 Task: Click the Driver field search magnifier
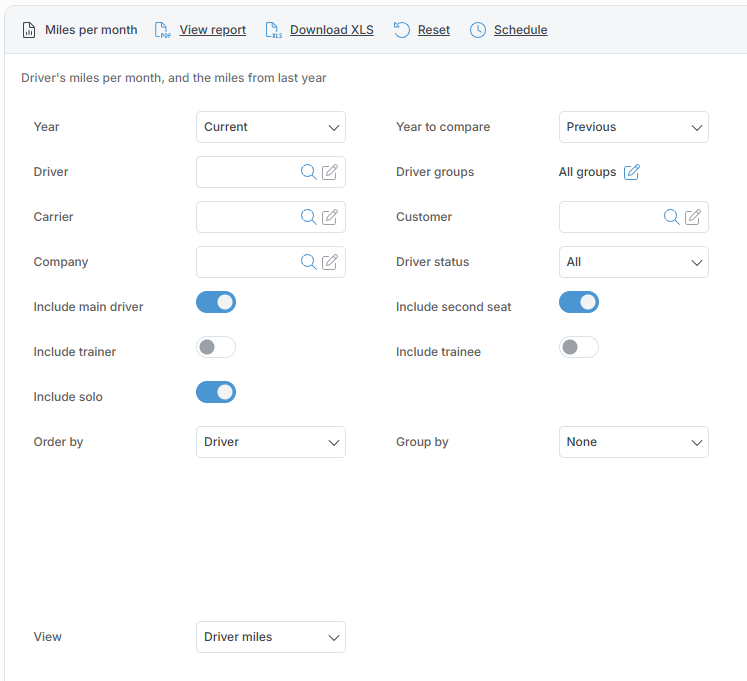pos(309,172)
